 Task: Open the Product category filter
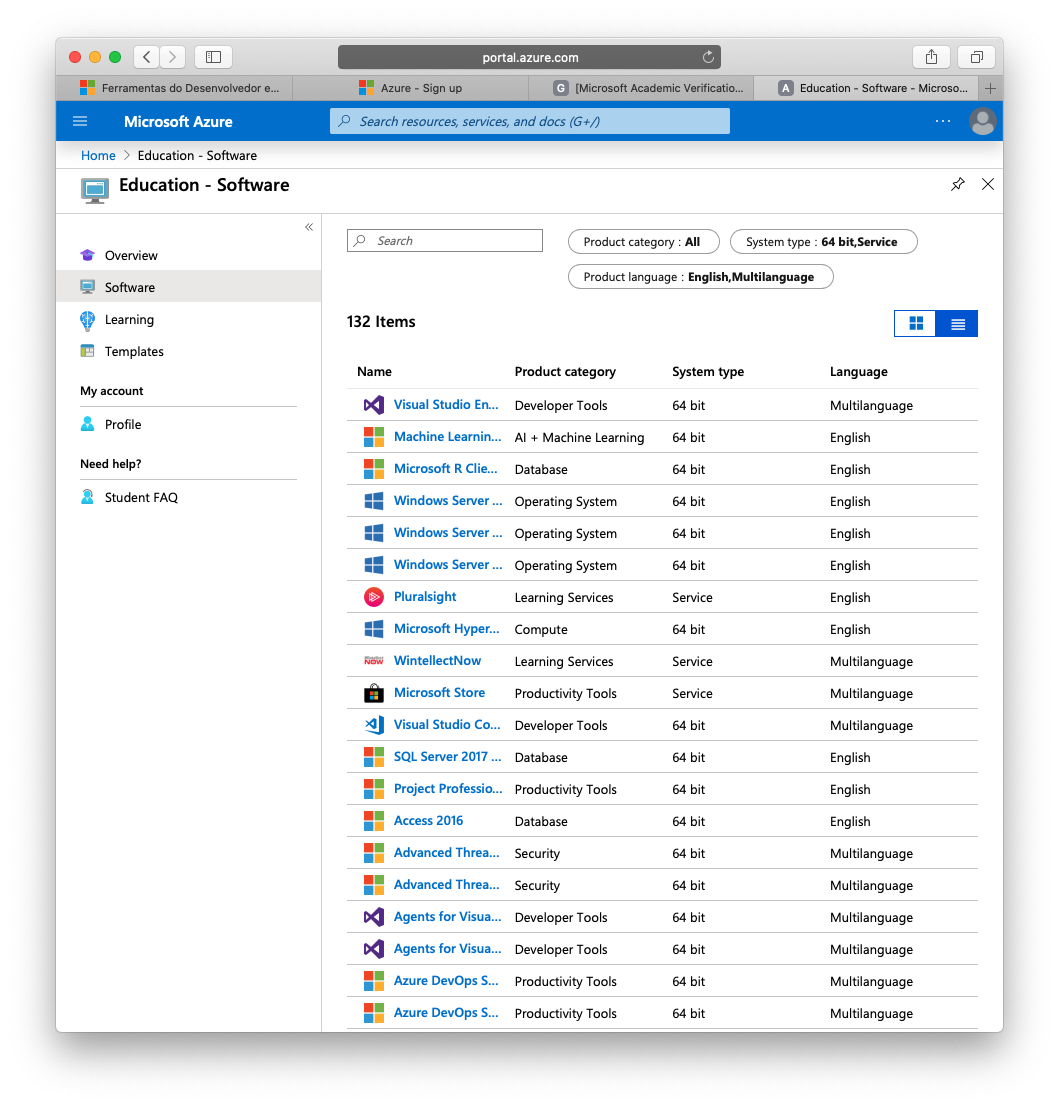point(643,242)
